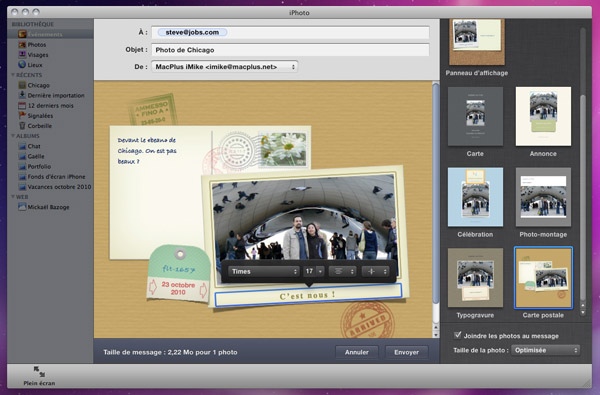The width and height of the screenshot is (600, 395).
Task: Open the Signalées flag icon
Action: 22,115
